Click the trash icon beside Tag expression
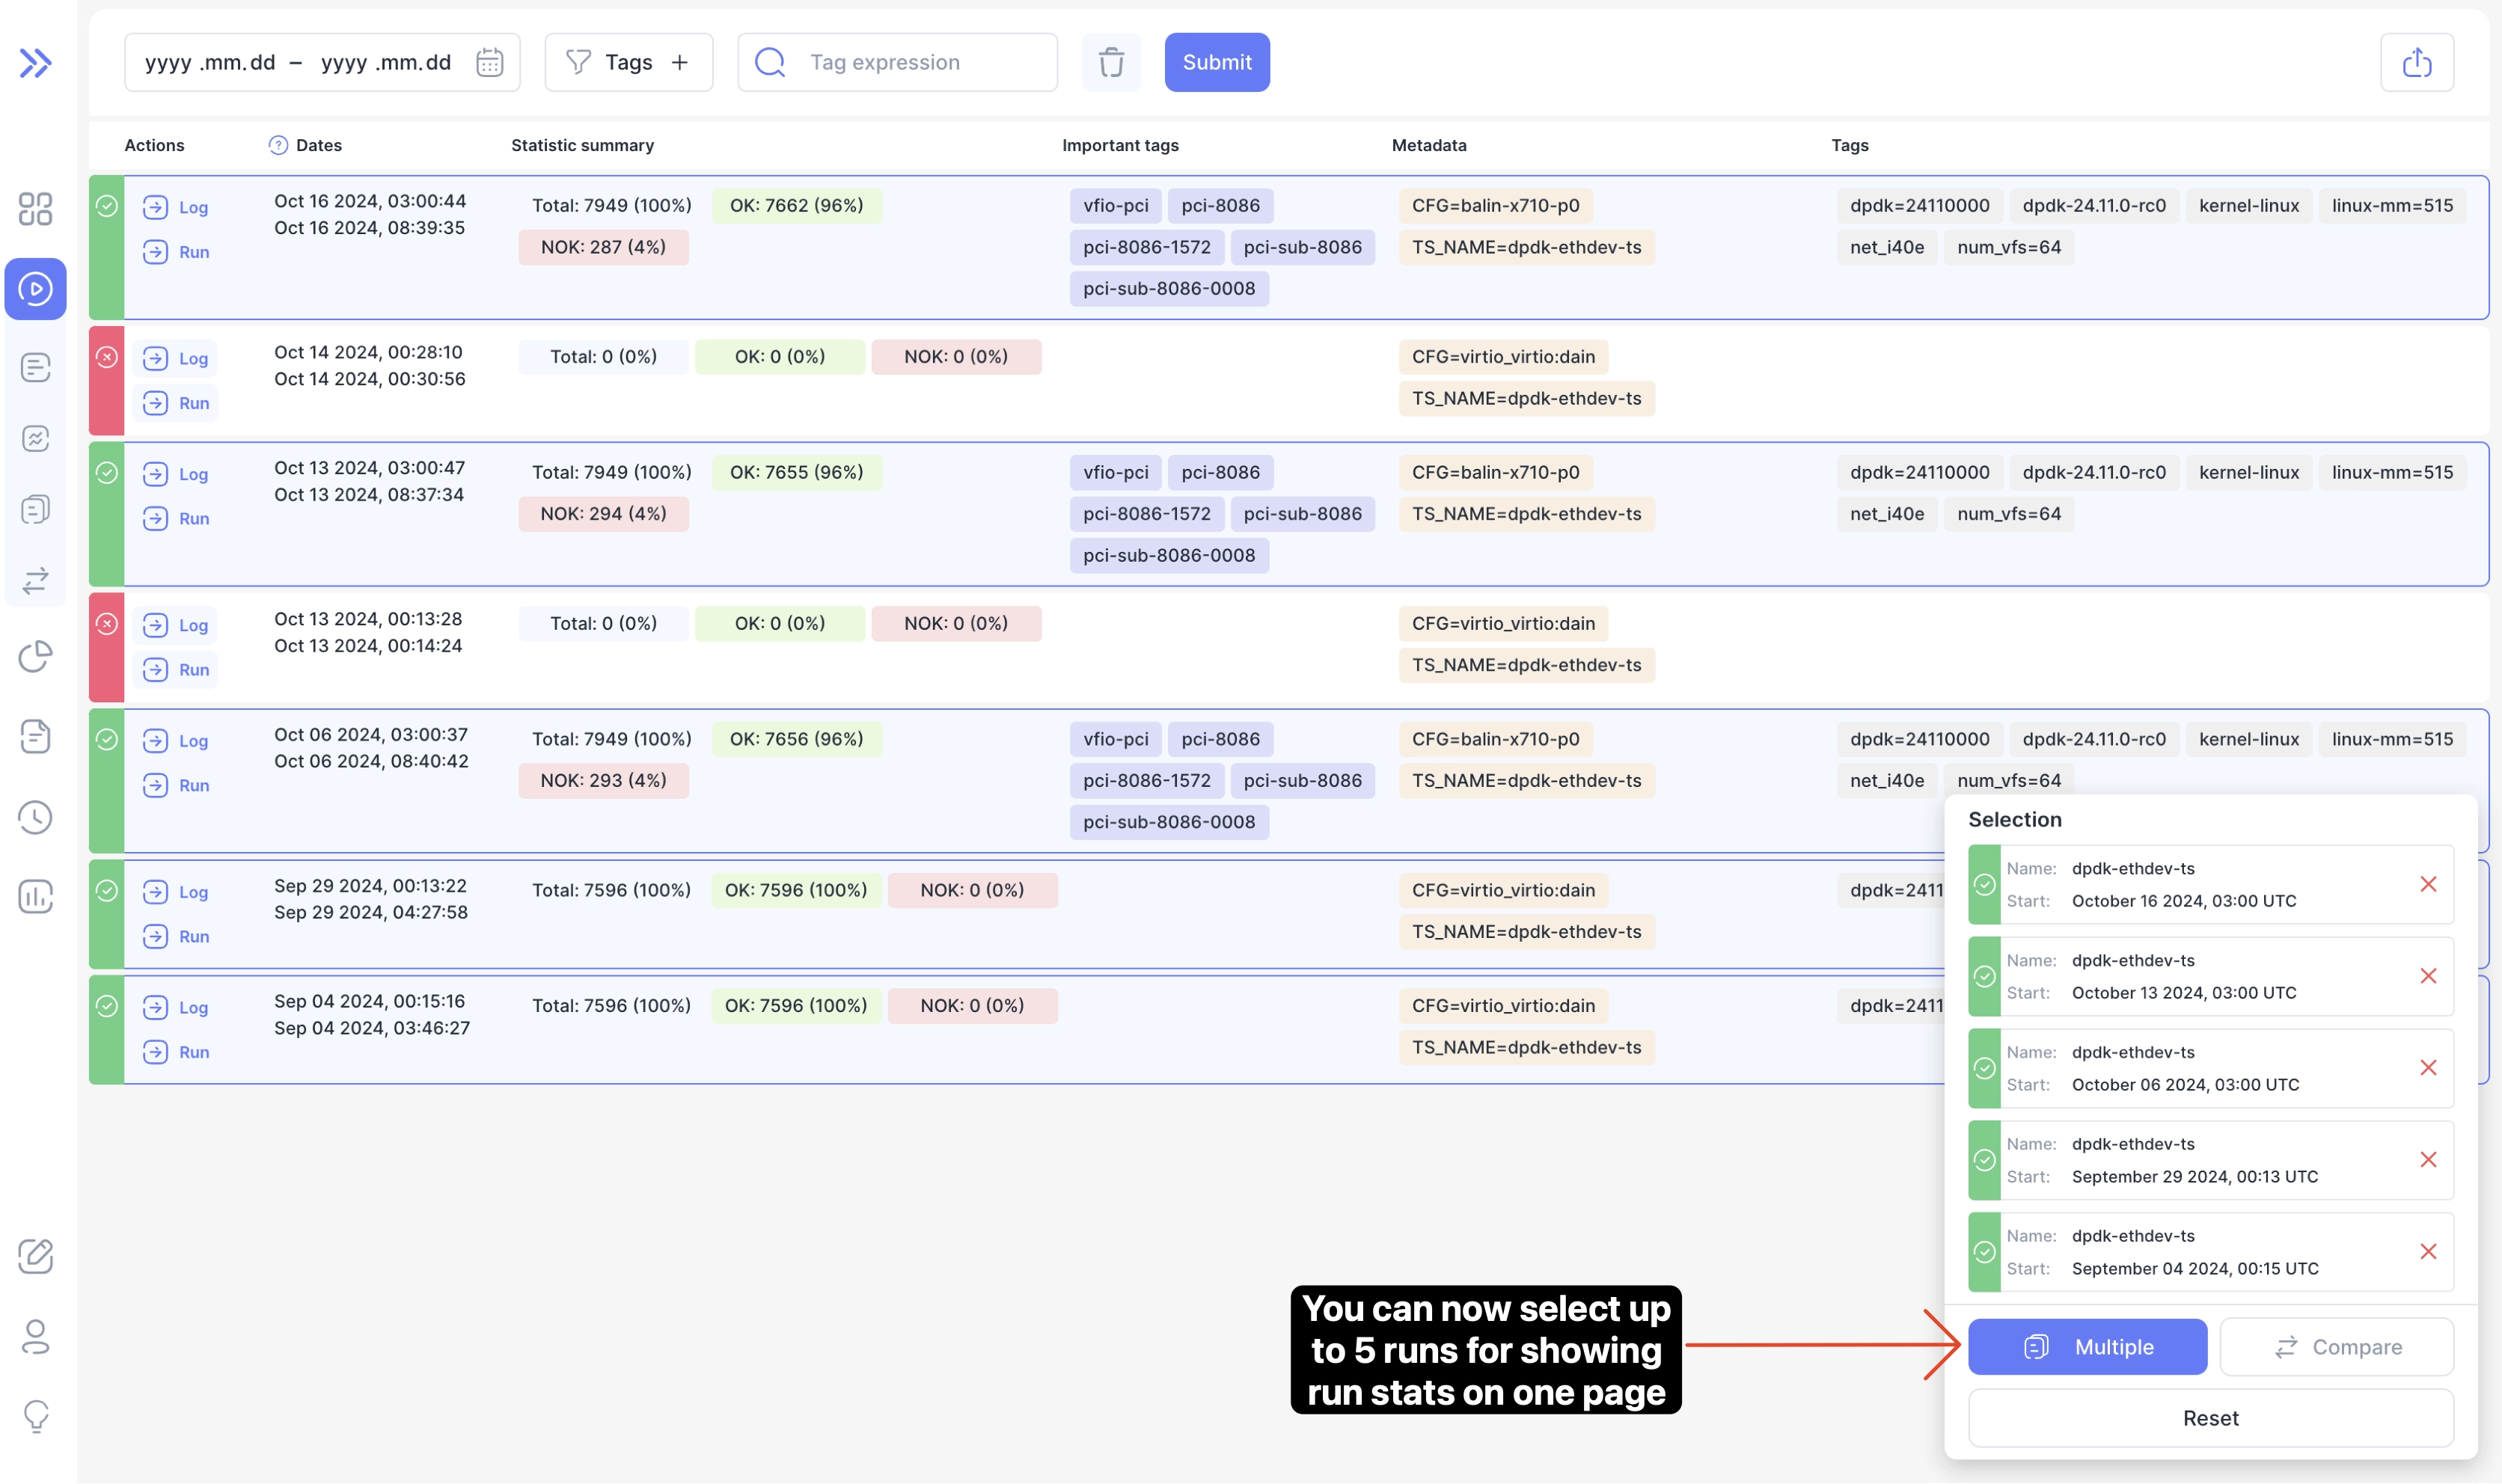2502x1484 pixels. (x=1111, y=63)
